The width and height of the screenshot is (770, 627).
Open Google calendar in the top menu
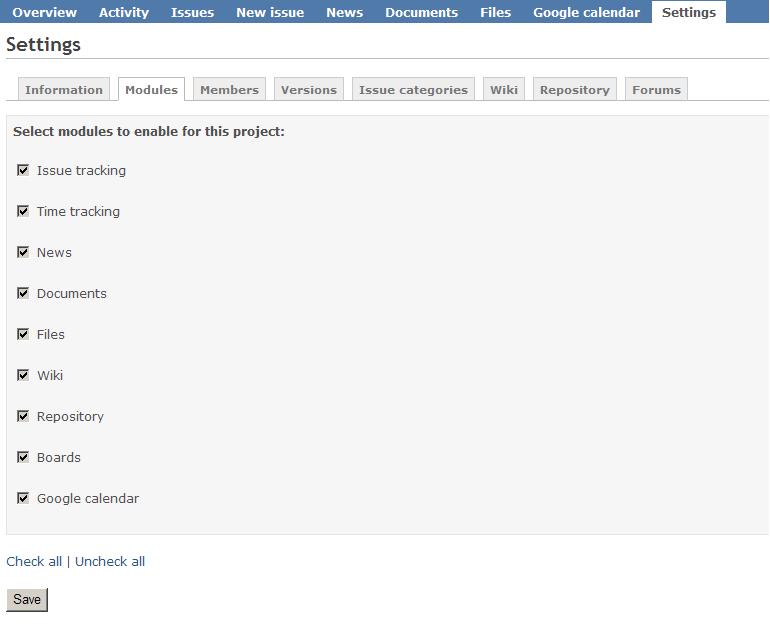[x=586, y=12]
